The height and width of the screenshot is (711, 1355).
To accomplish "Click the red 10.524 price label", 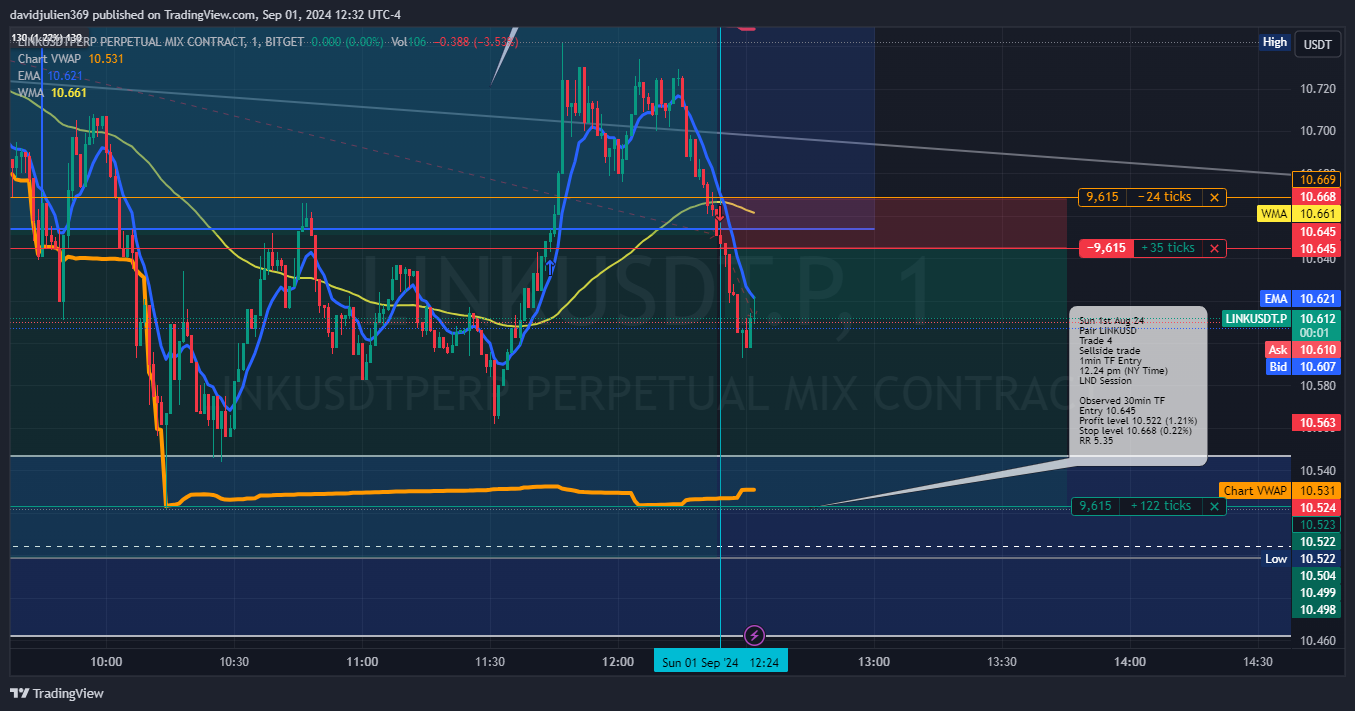I will (1315, 508).
